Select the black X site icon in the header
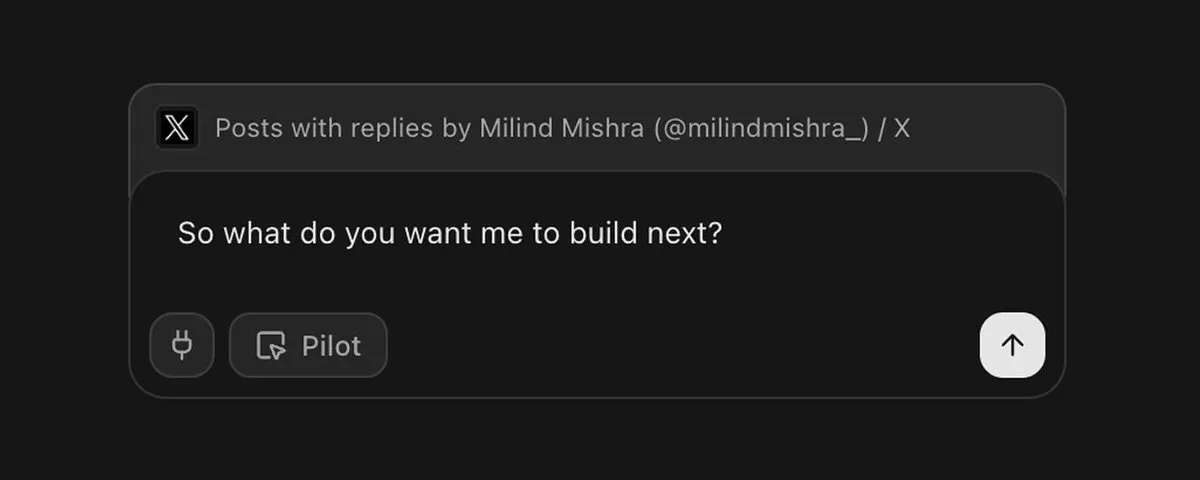Screen dimensions: 1200x480 177,128
